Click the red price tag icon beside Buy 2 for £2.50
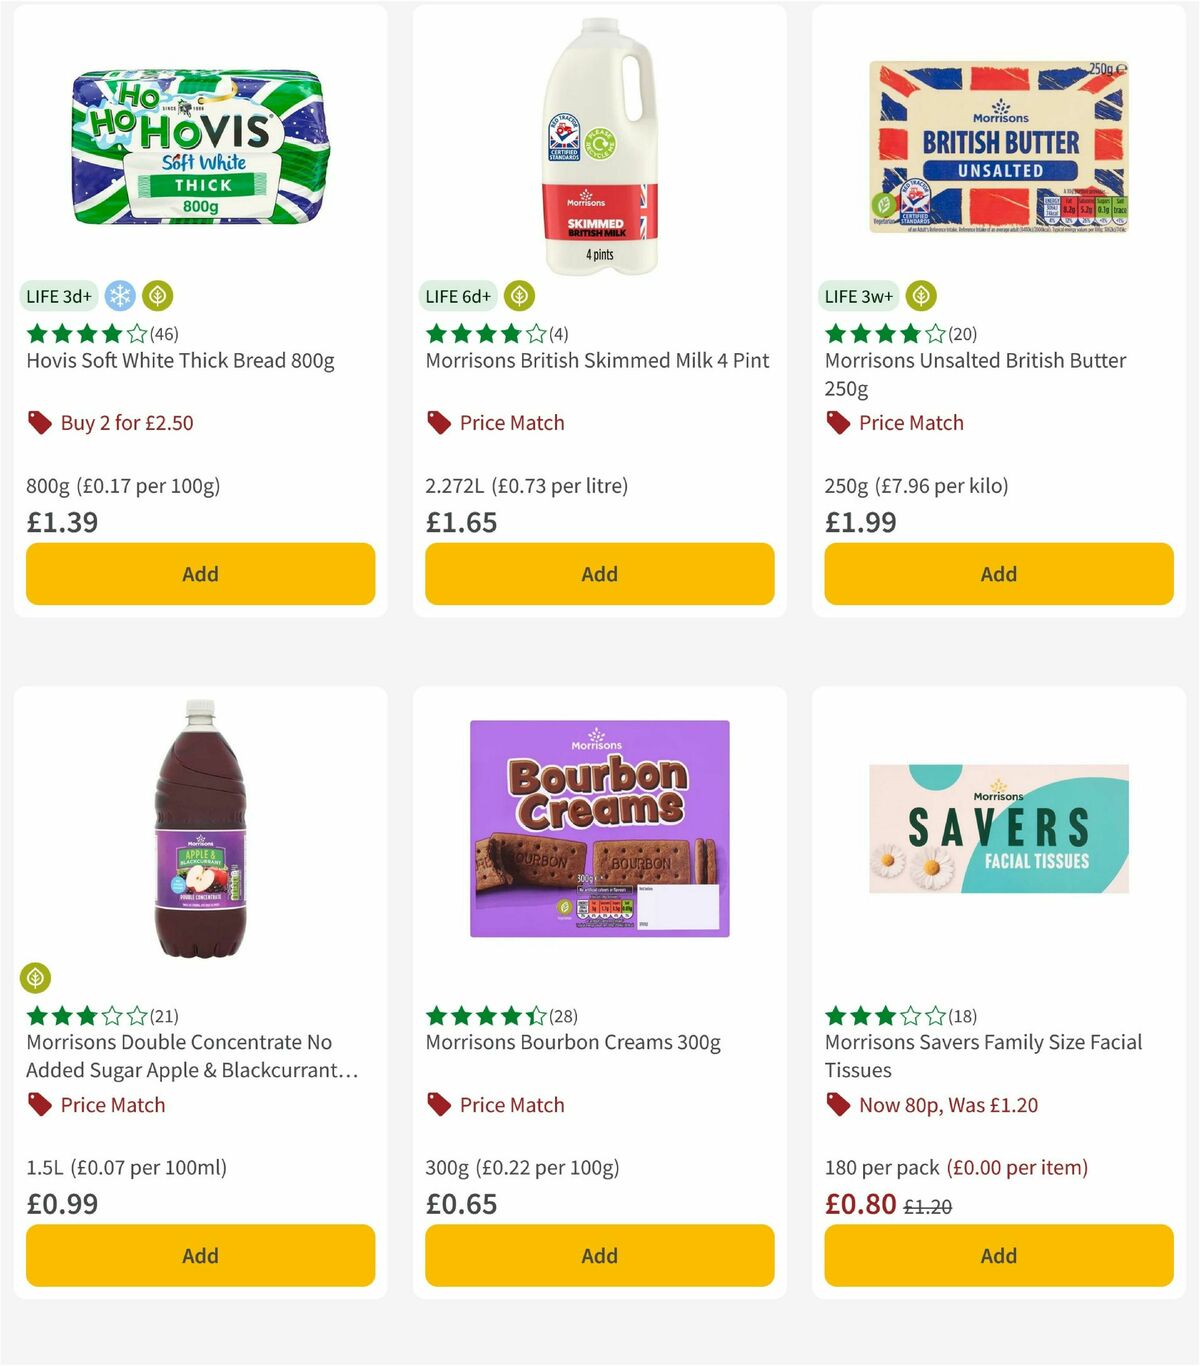1200x1366 pixels. (x=39, y=423)
